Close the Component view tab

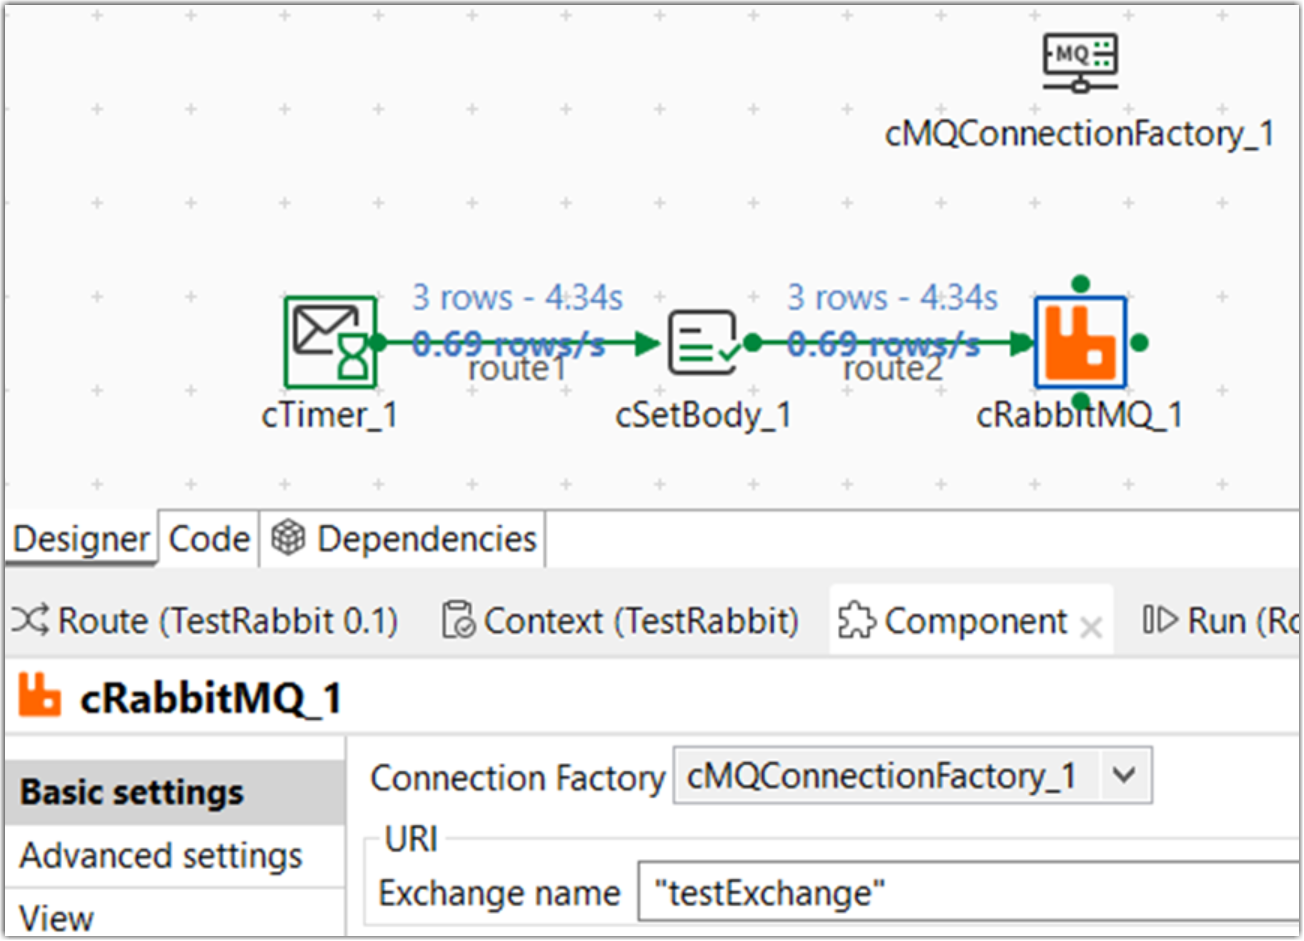[1092, 627]
